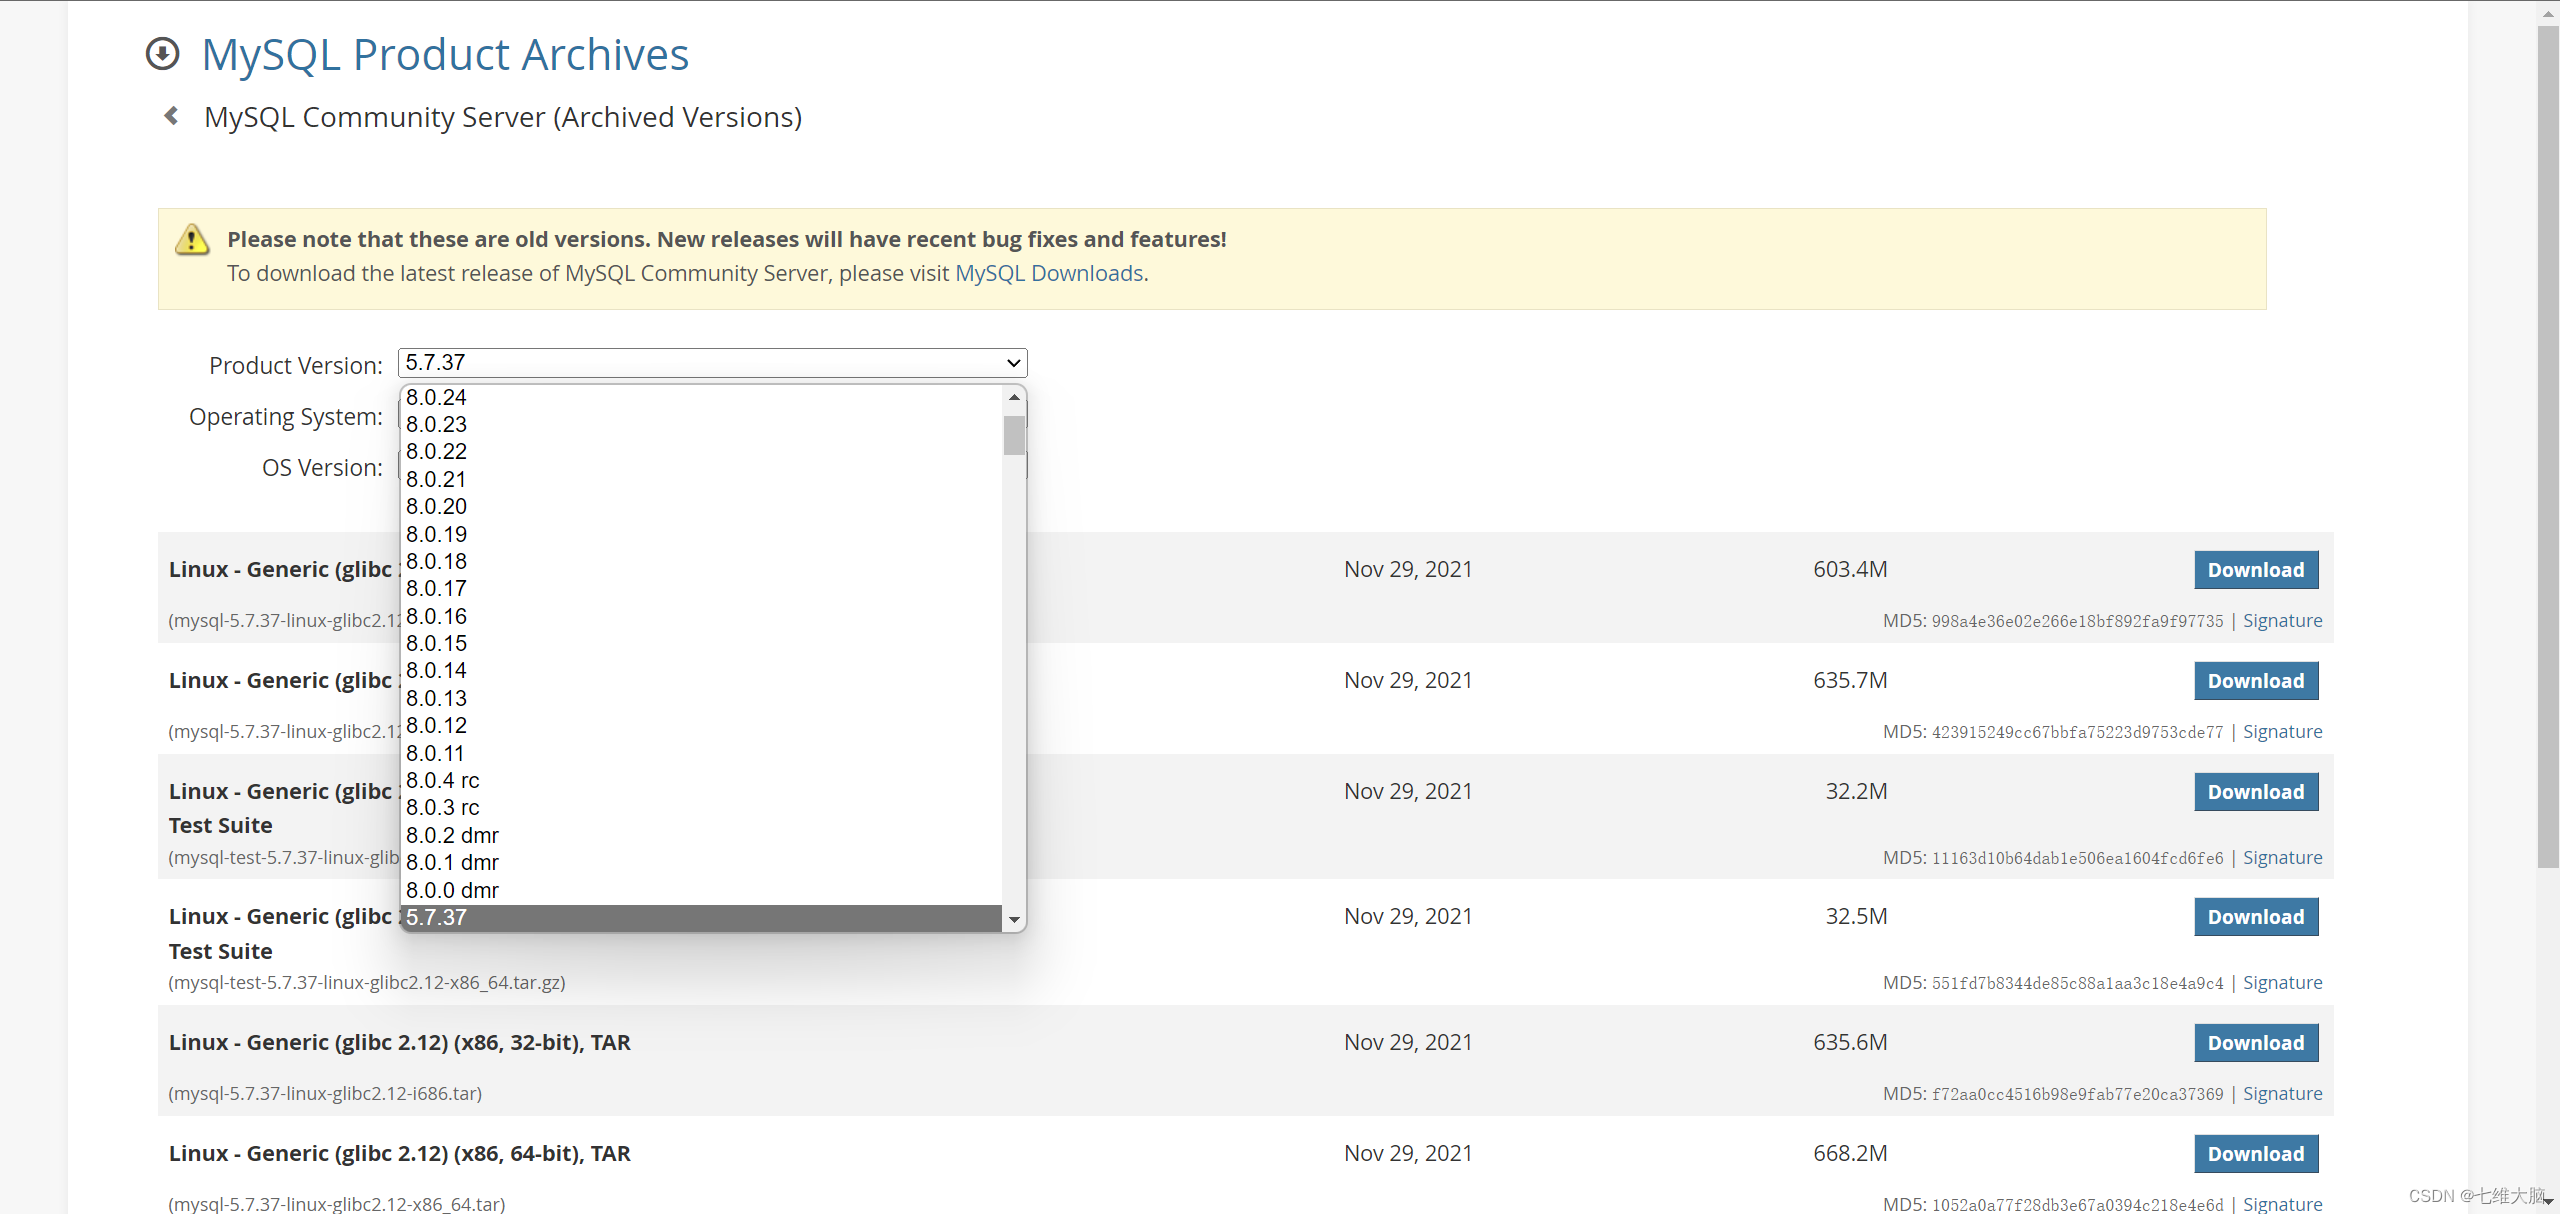Click the back arrow beside Community Server heading
This screenshot has height=1214, width=2560.
click(172, 116)
